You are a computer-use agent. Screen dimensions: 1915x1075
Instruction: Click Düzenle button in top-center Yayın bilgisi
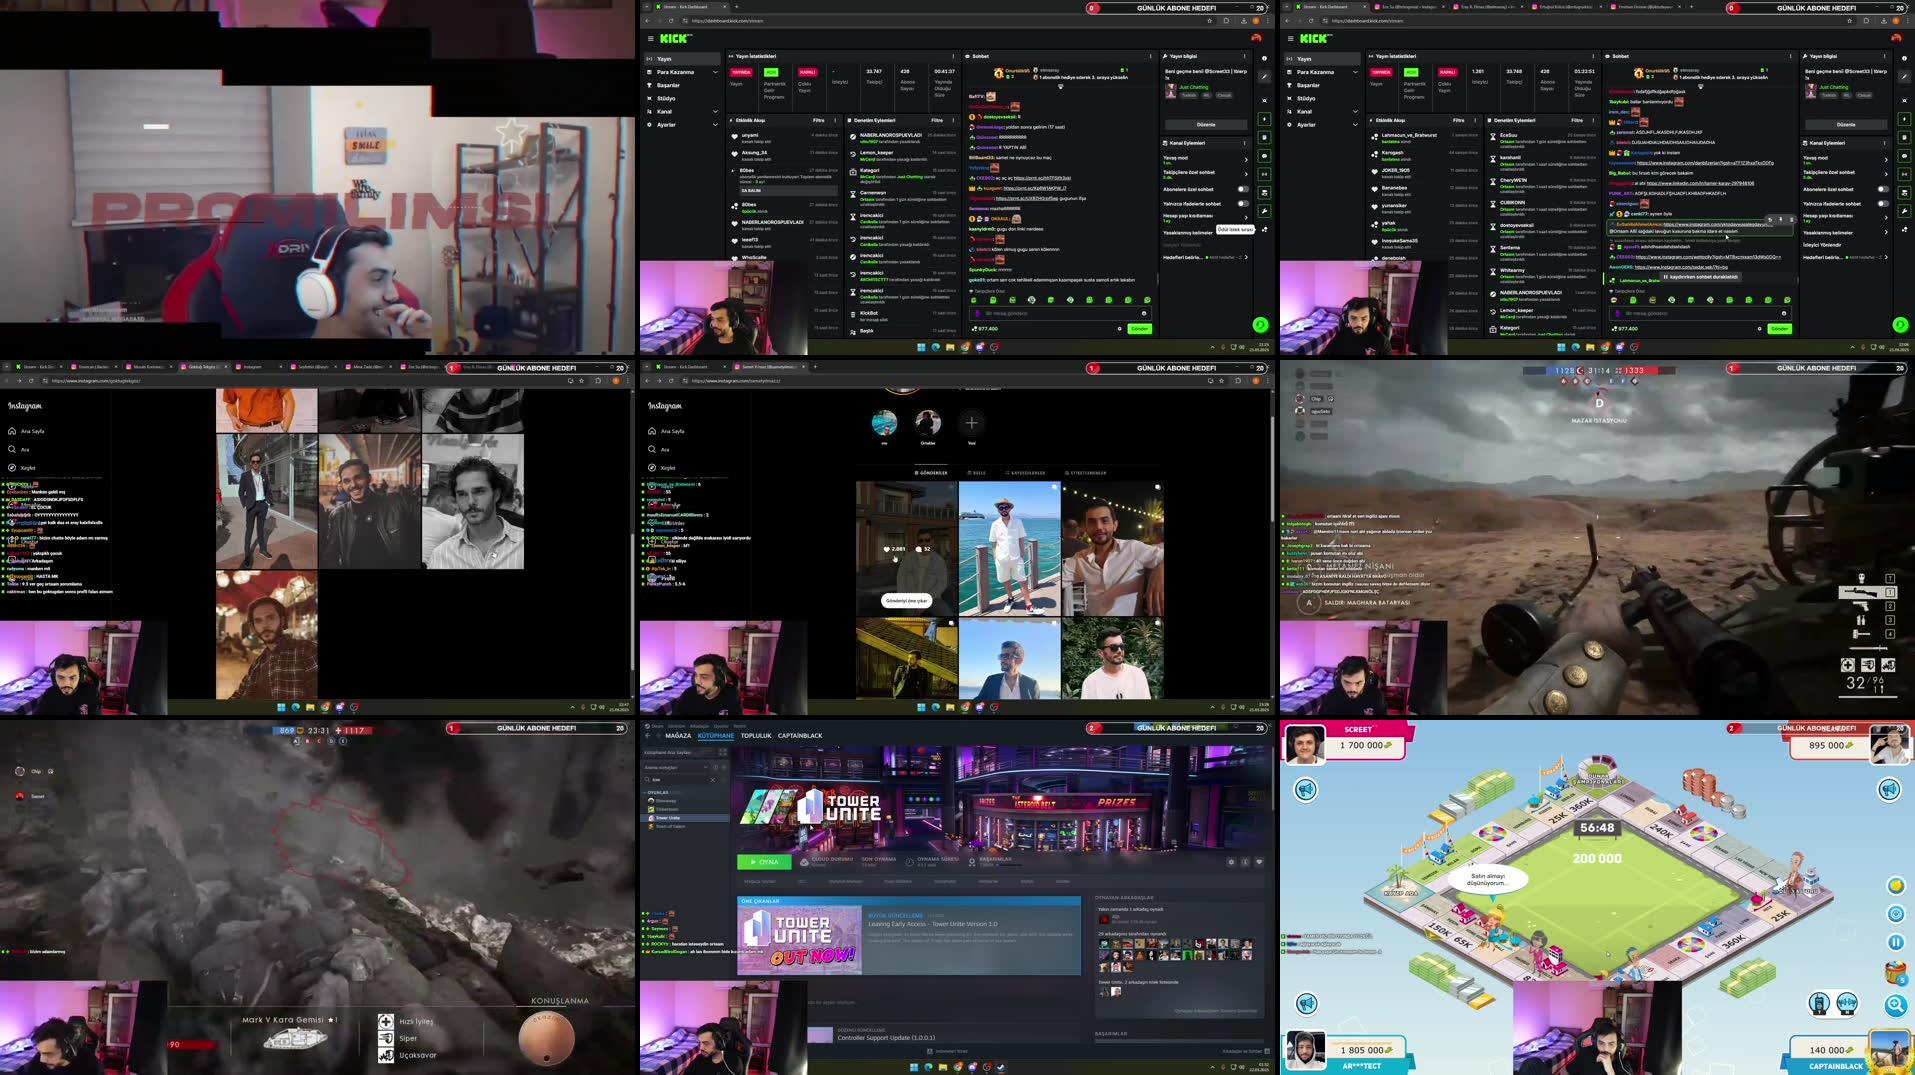[x=1206, y=125]
